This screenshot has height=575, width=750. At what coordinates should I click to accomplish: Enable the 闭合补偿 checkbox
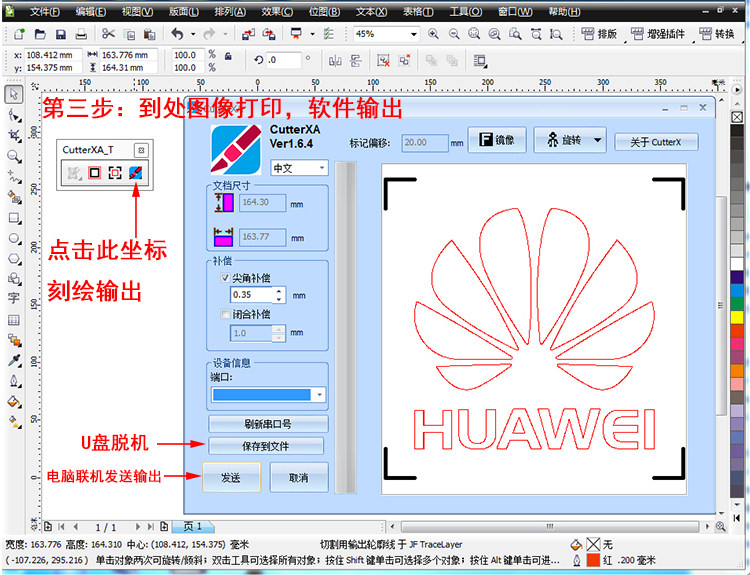[225, 314]
